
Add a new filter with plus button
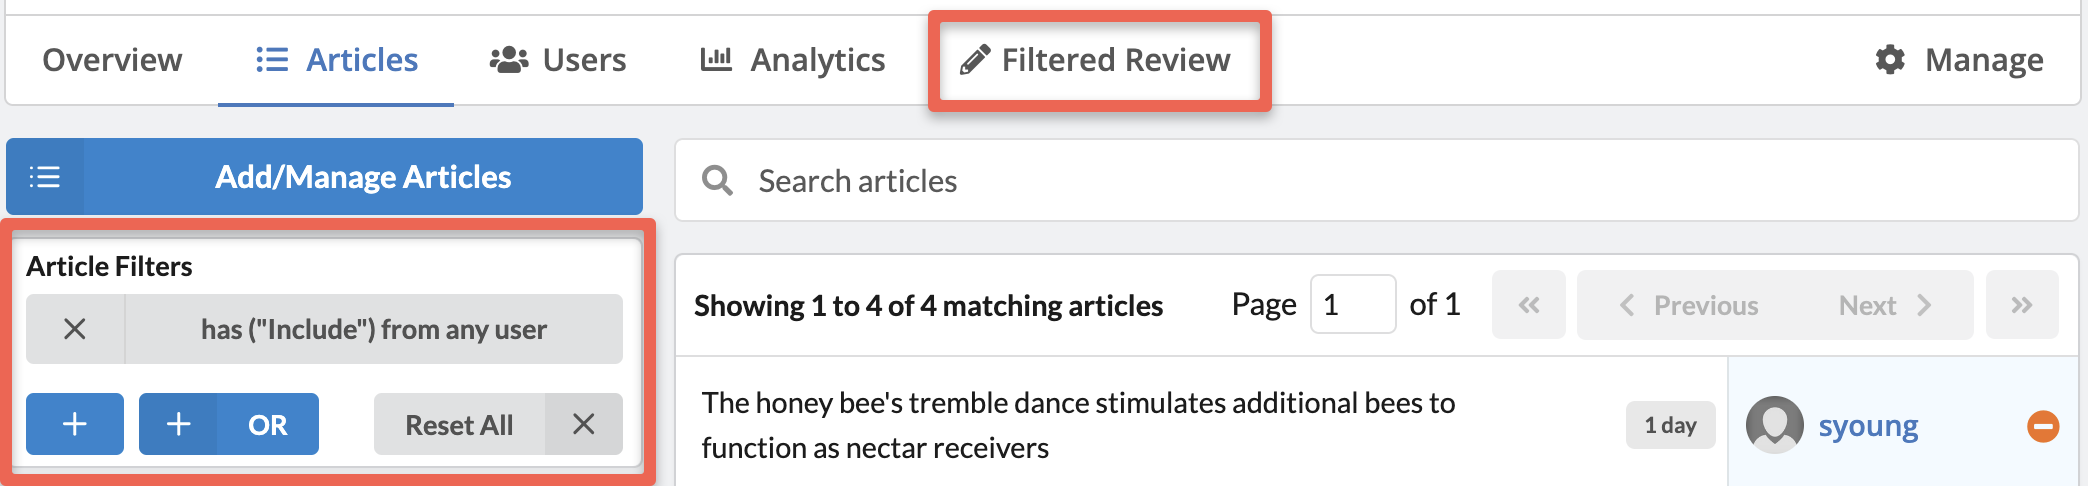(75, 424)
